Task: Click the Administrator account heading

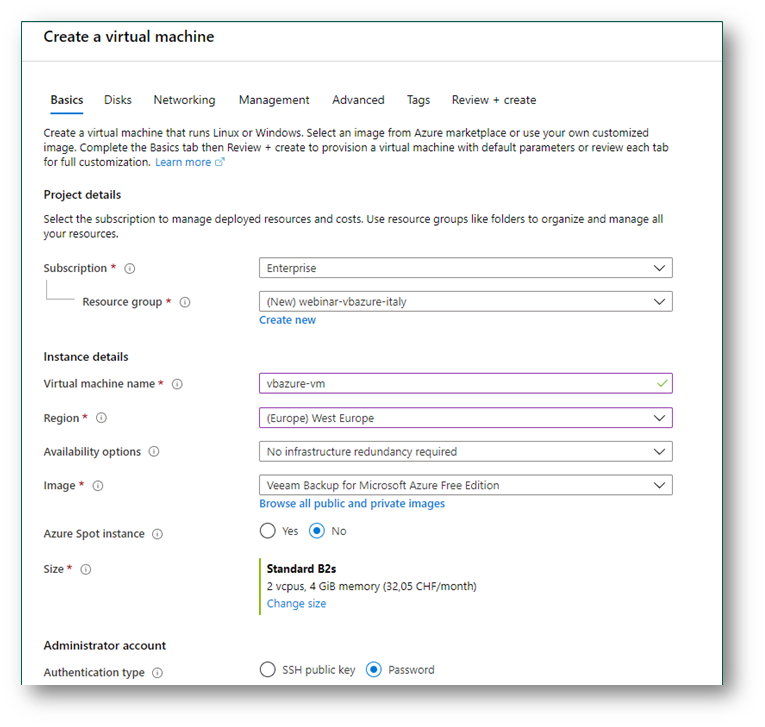Action: 104,646
